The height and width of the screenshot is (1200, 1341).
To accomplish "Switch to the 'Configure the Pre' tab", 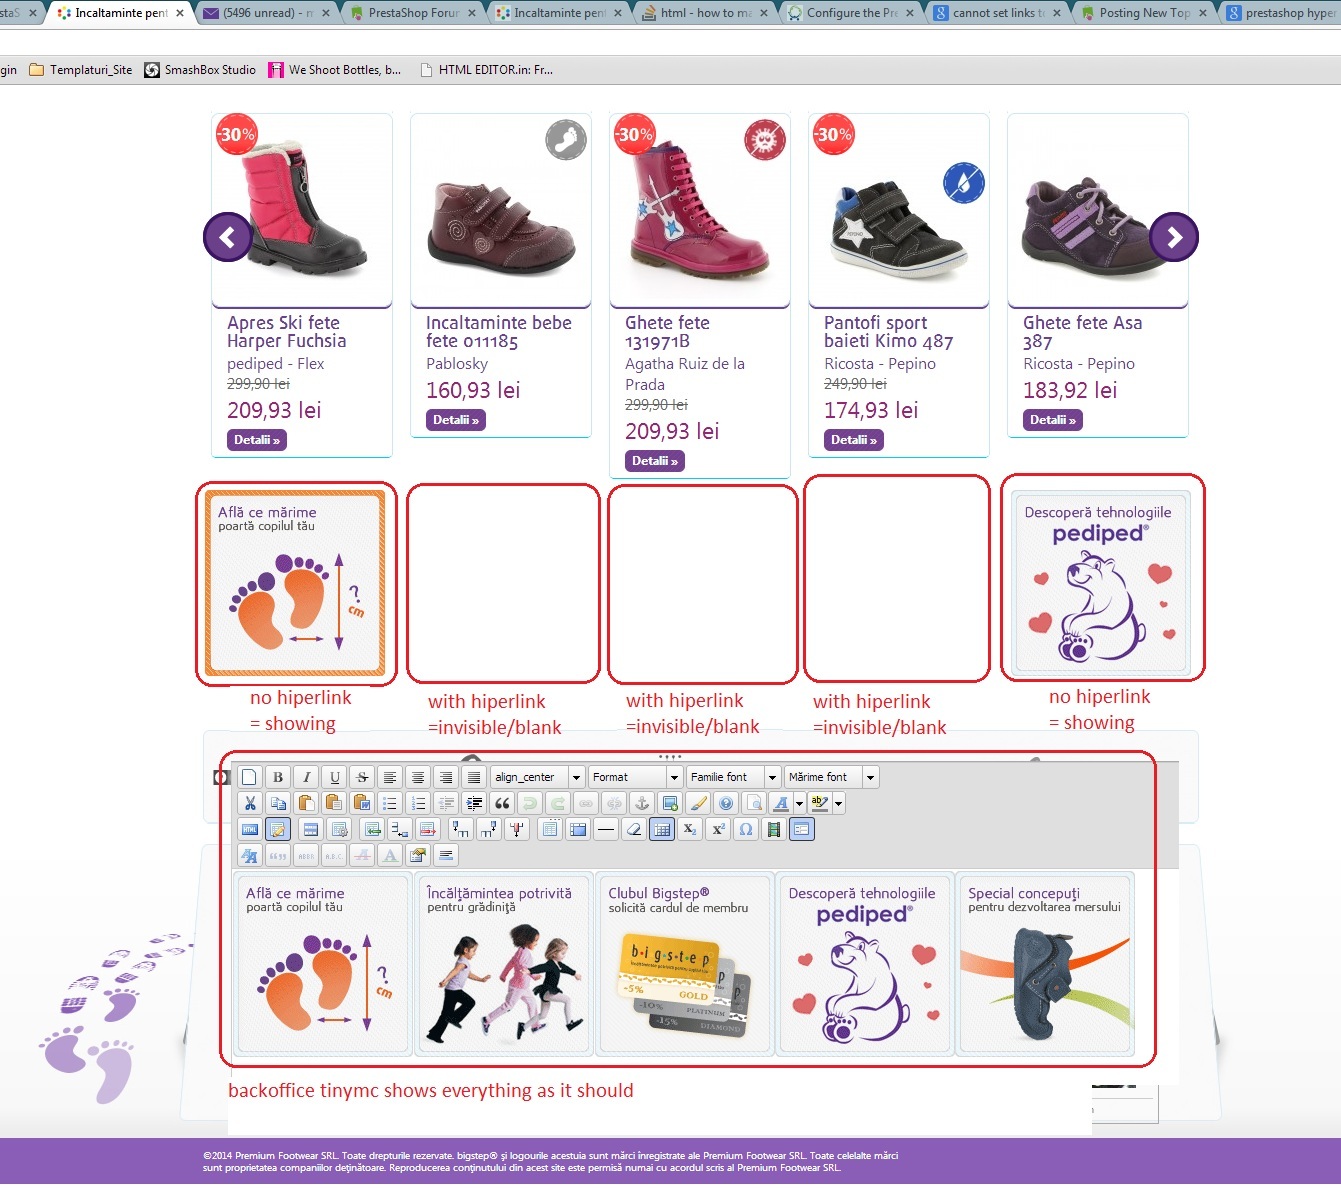I will coord(852,13).
